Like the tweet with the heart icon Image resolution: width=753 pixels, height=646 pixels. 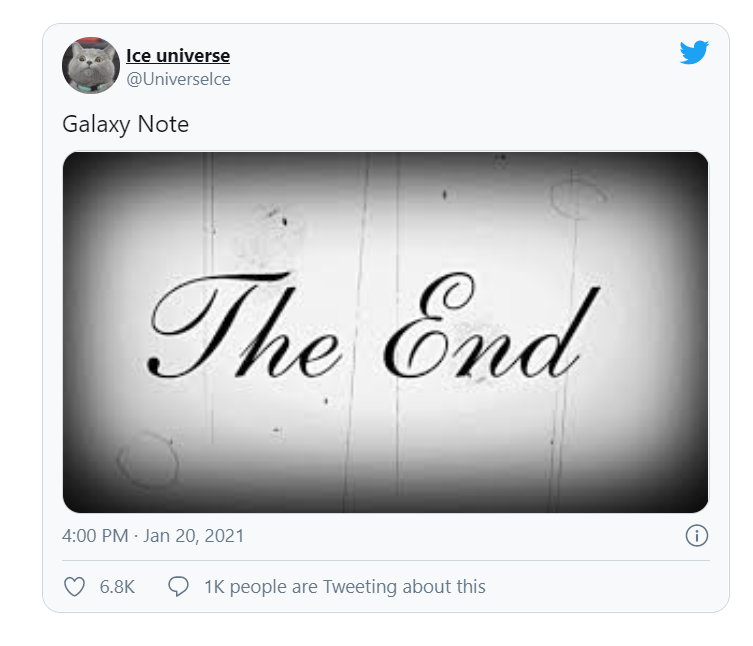(75, 587)
